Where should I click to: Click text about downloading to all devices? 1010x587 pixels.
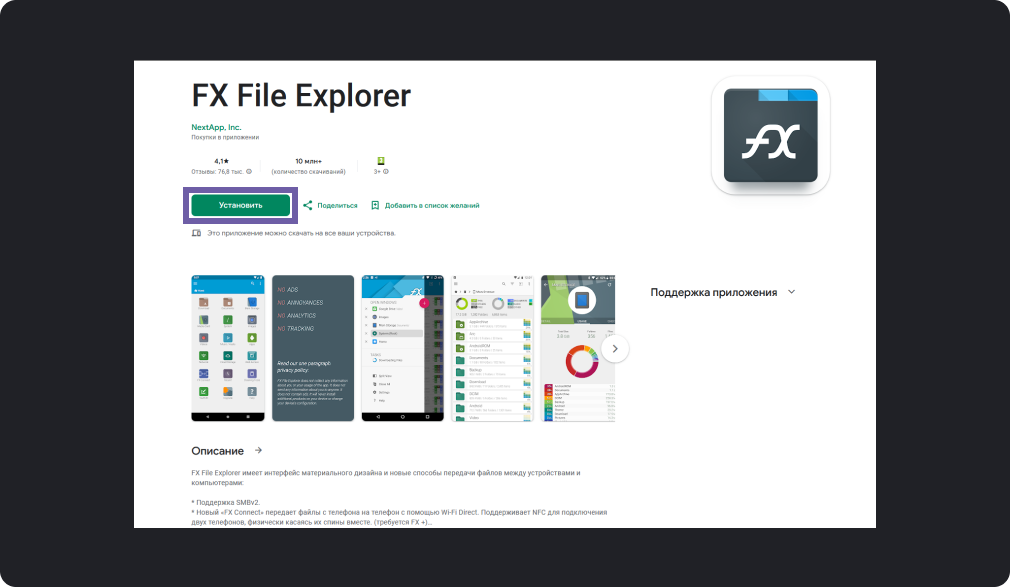(x=301, y=233)
